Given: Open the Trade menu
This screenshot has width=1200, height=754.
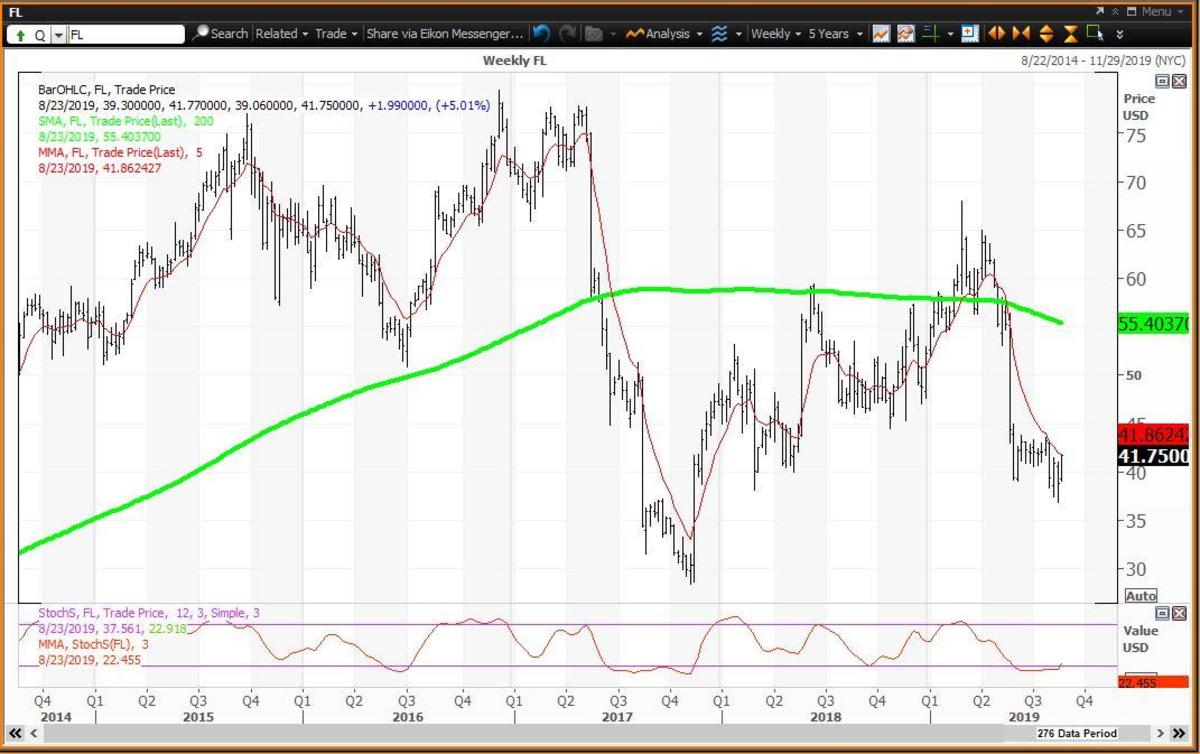Looking at the screenshot, I should coord(335,33).
